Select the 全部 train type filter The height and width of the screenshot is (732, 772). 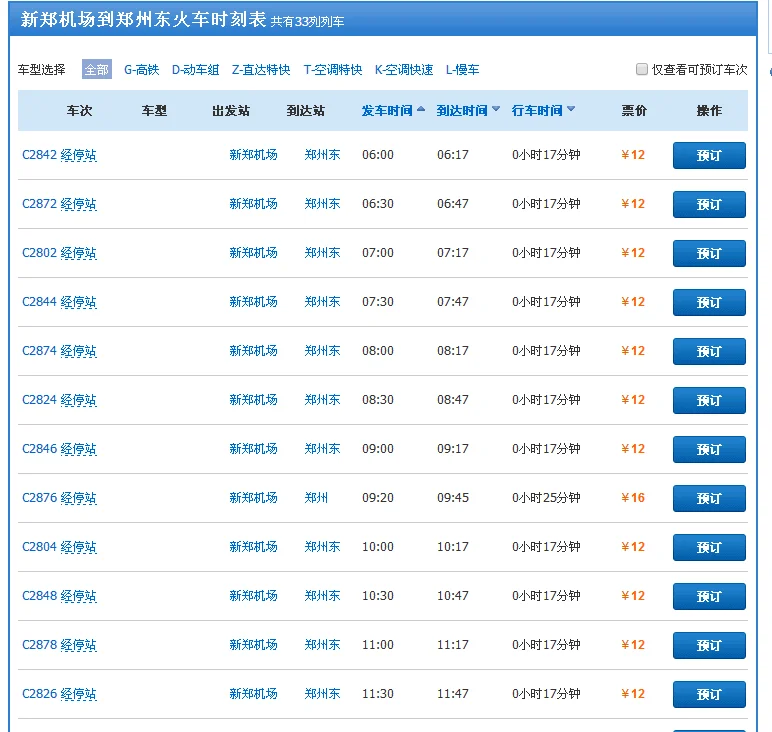coord(96,69)
